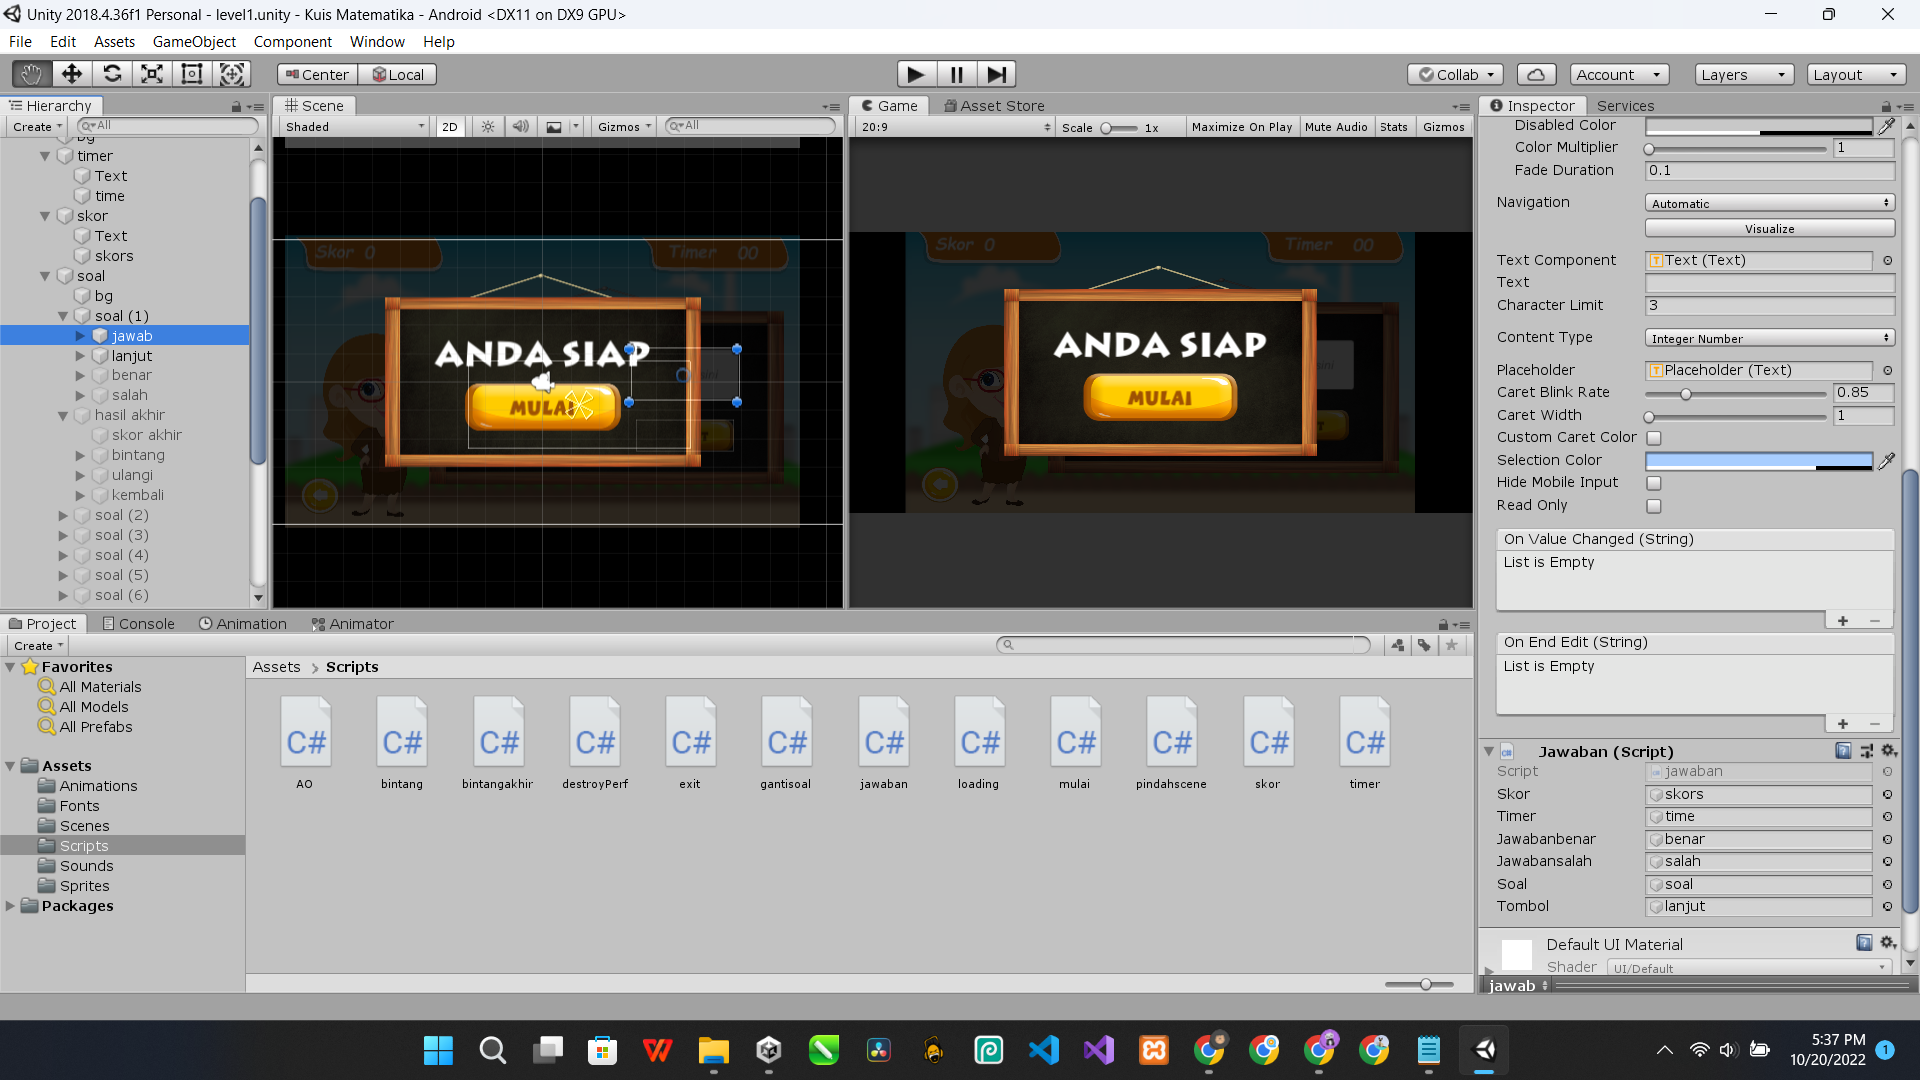
Task: Click Maximize On Play button
Action: [1241, 127]
